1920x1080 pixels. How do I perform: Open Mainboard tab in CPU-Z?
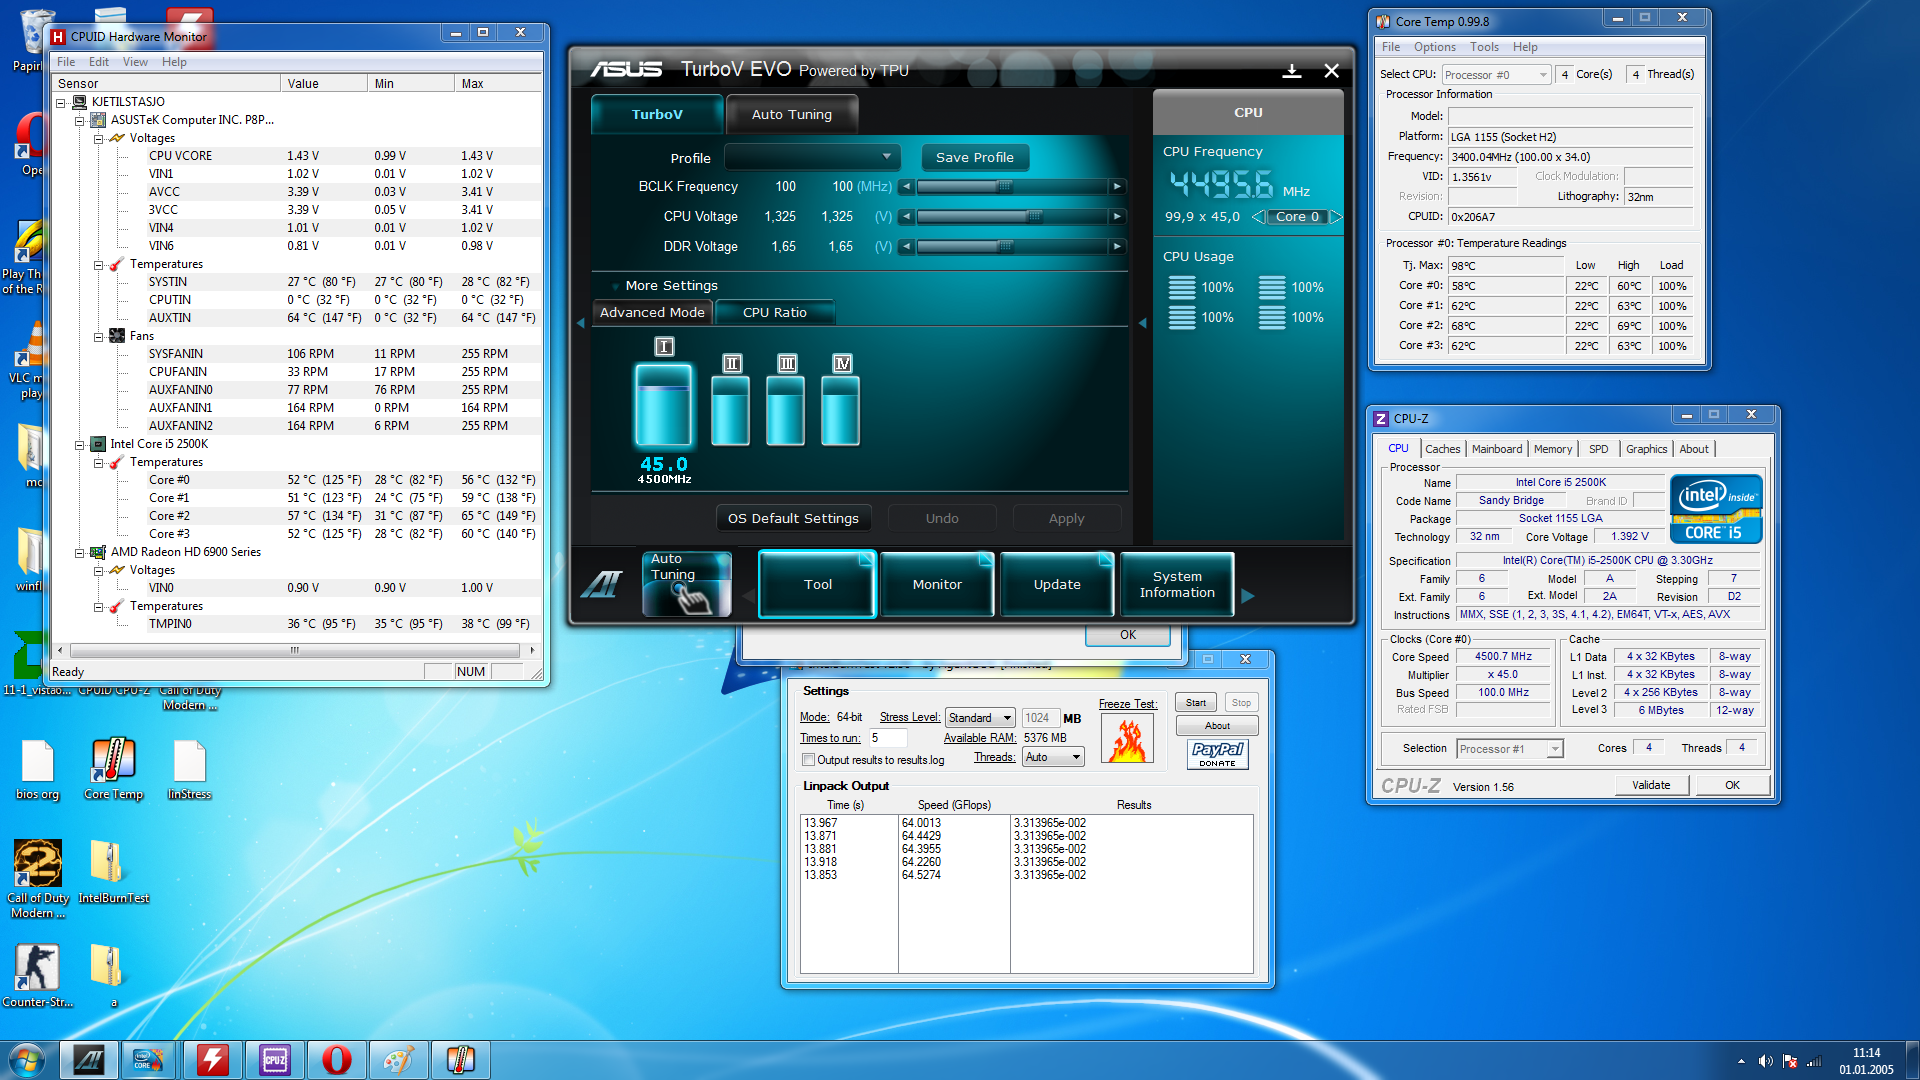click(1497, 449)
